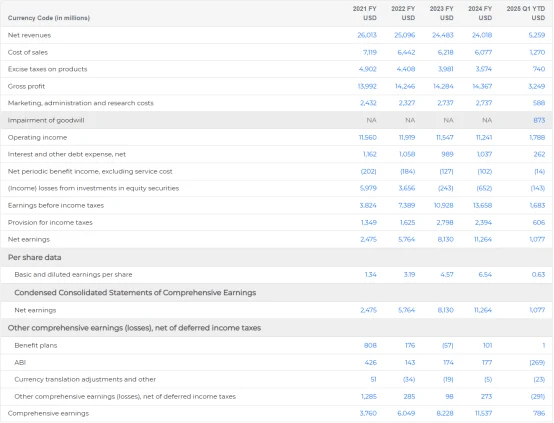Open the 2023 FY Operating income 11,547

click(x=445, y=137)
